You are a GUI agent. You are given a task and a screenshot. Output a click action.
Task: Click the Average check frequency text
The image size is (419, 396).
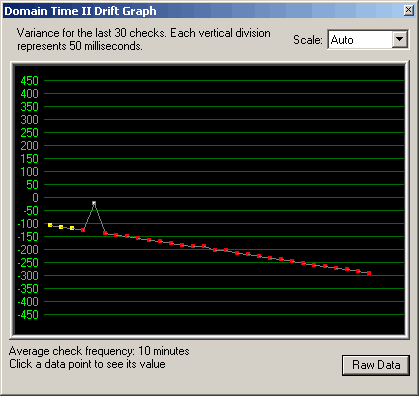coord(99,351)
